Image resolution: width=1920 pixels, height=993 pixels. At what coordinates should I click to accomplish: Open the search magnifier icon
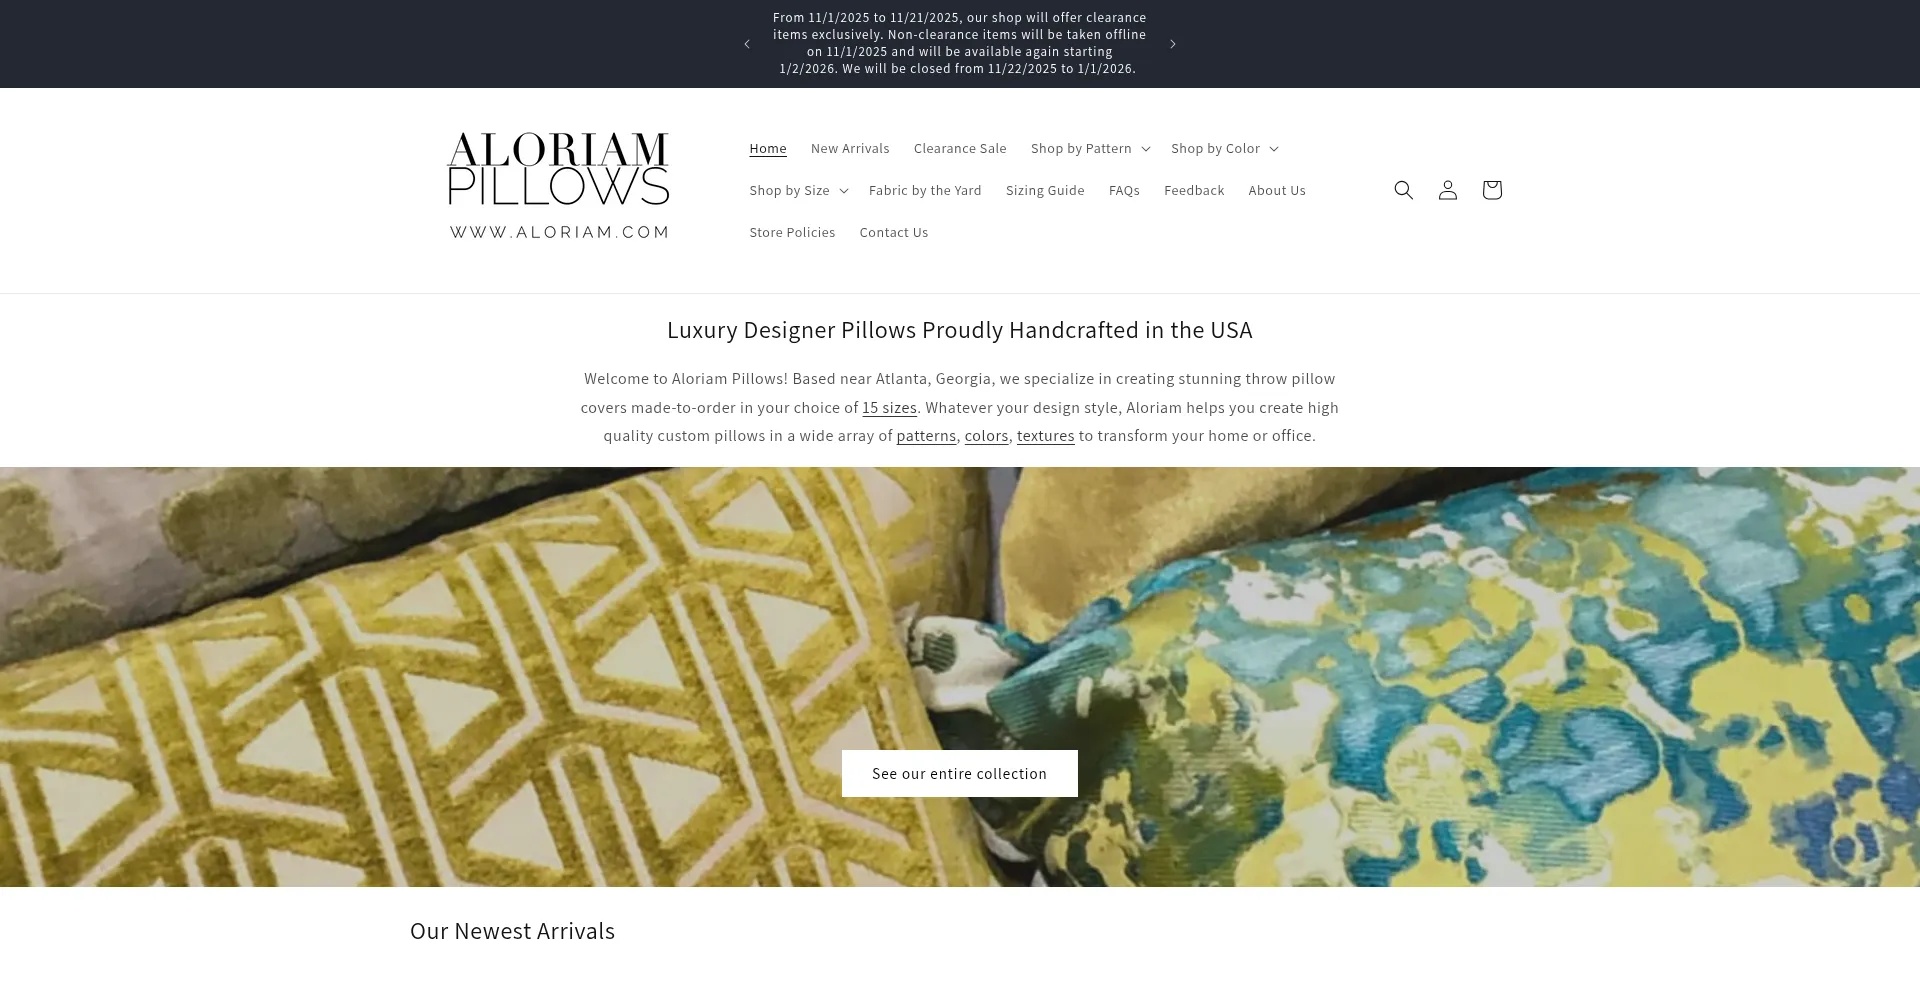(x=1403, y=190)
